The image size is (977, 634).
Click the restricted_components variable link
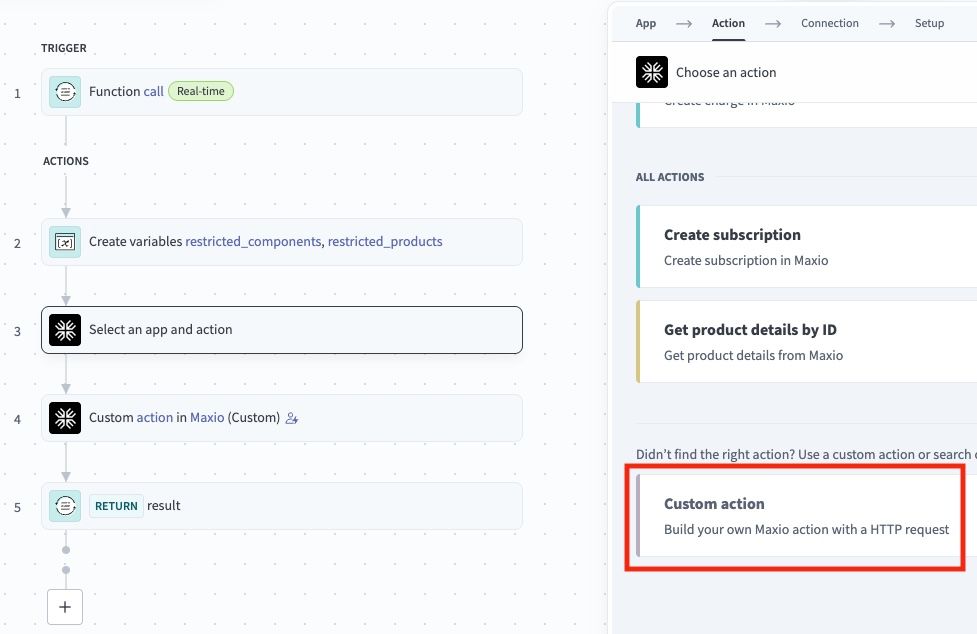(x=253, y=242)
